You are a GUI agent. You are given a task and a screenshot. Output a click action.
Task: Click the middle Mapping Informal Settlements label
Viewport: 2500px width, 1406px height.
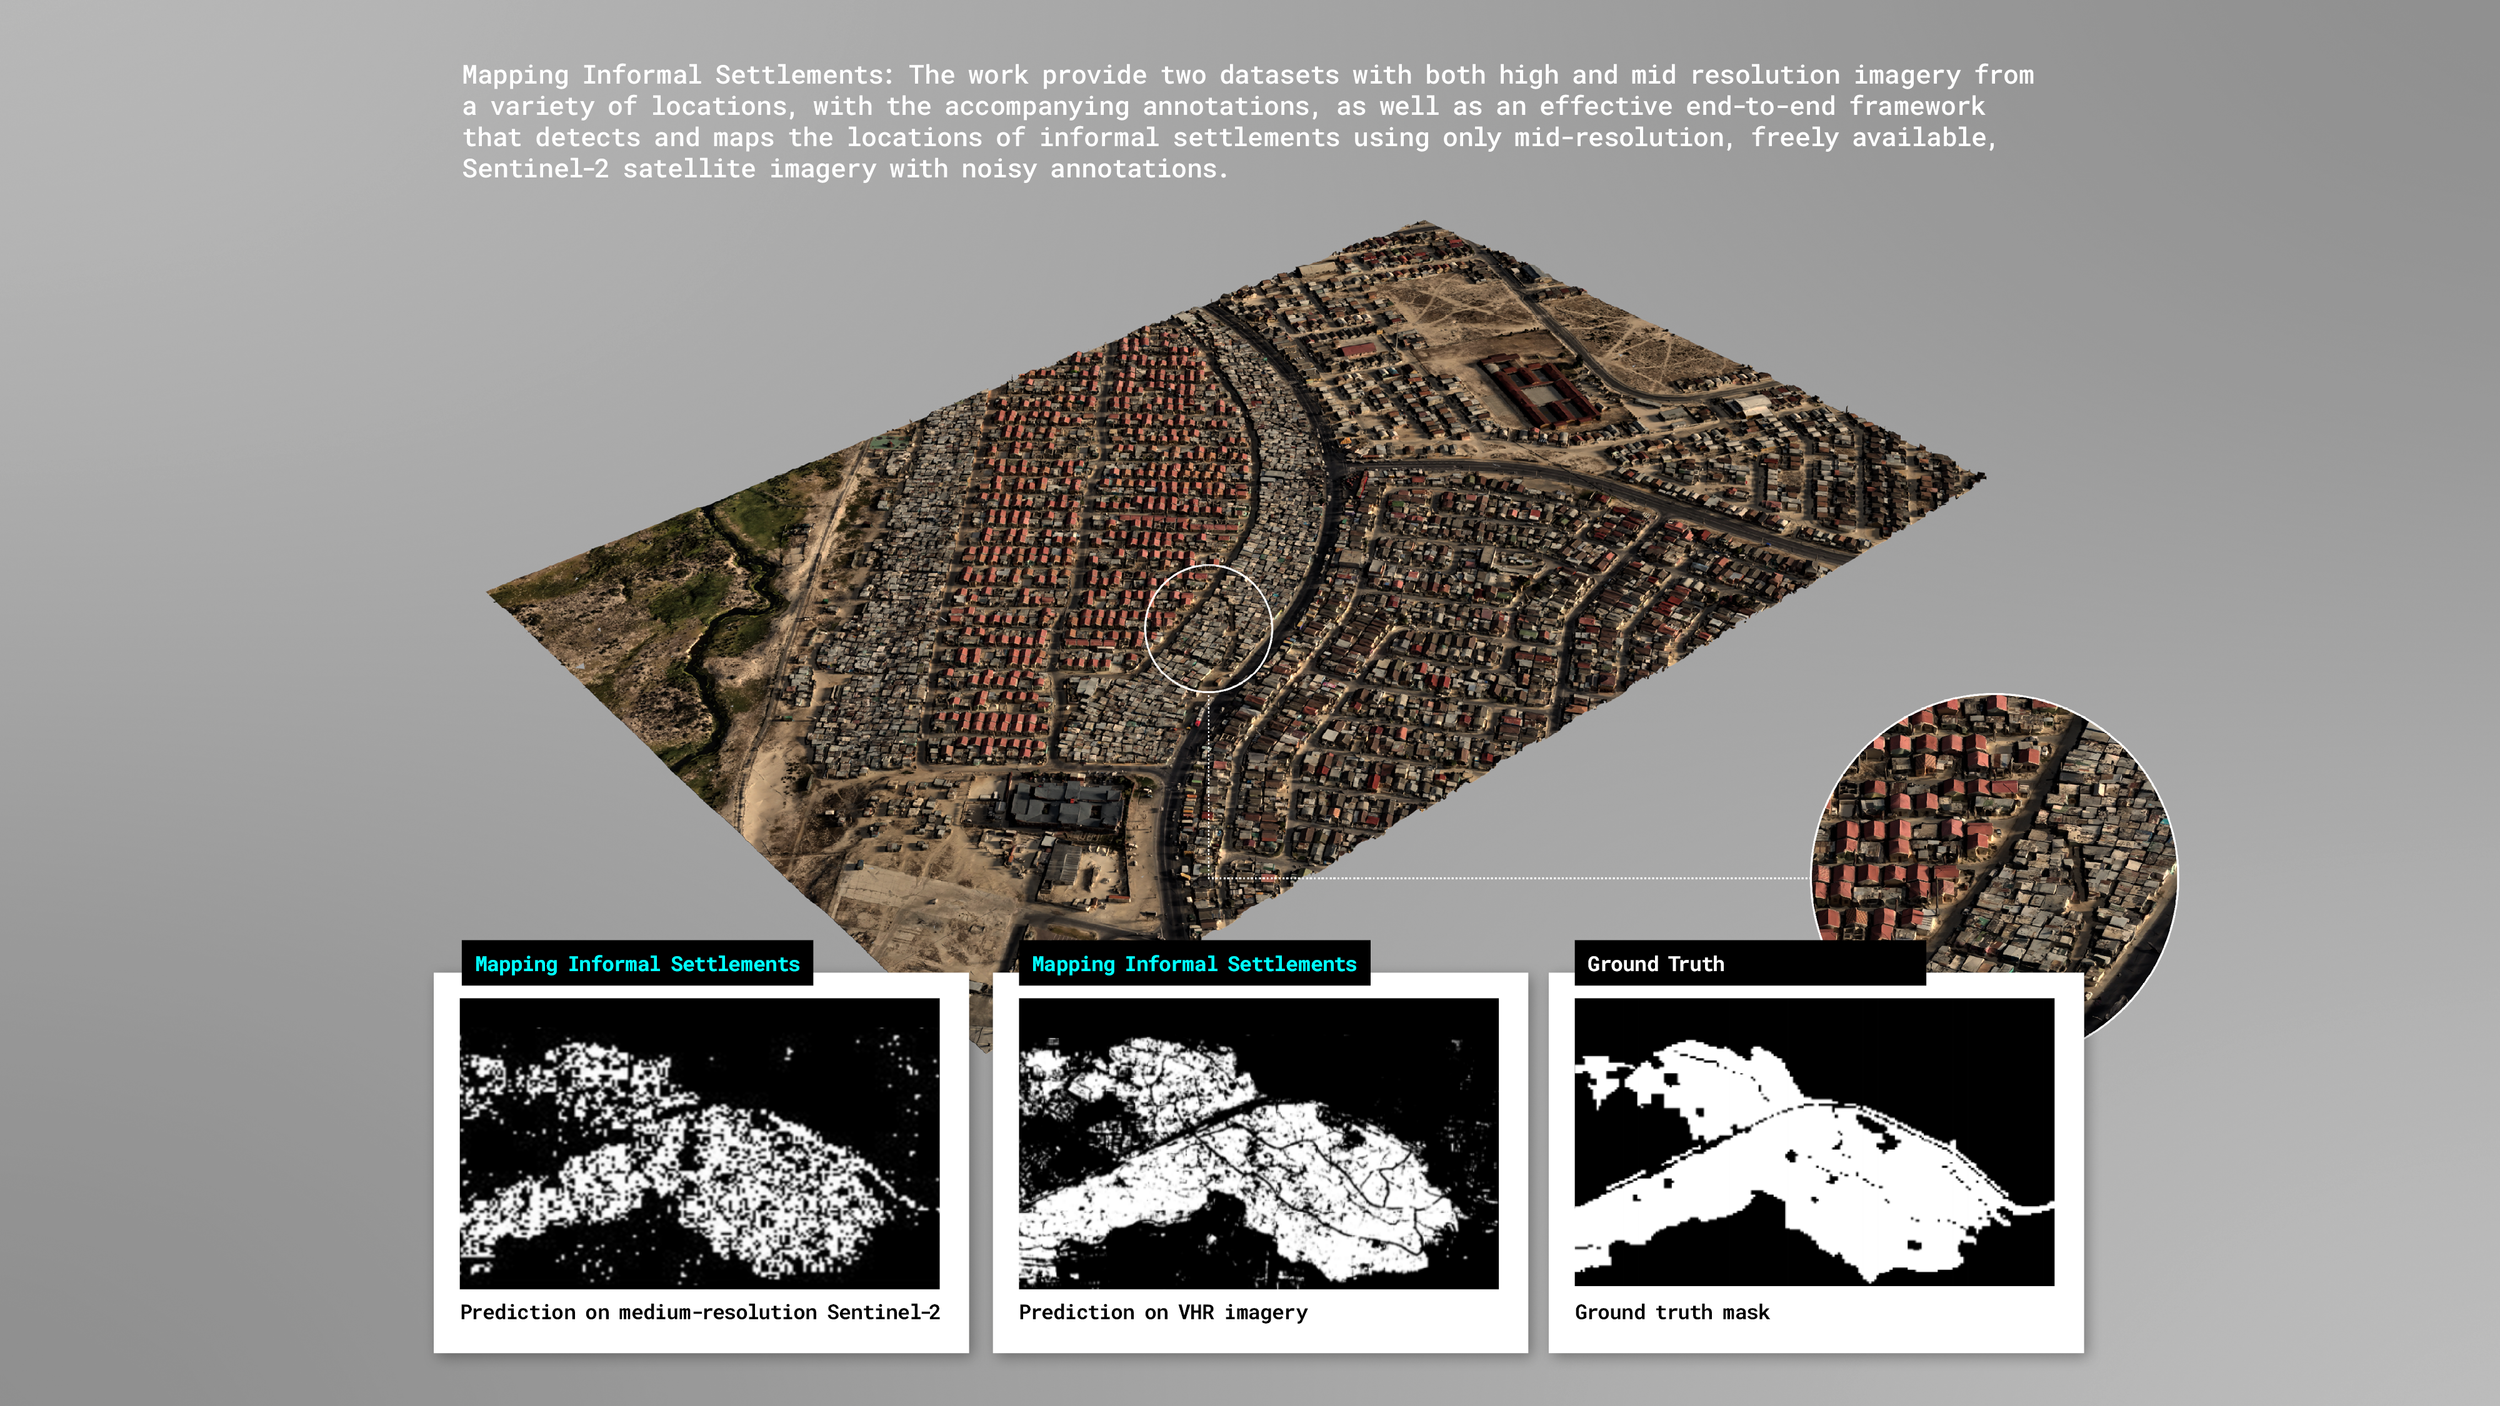1193,963
